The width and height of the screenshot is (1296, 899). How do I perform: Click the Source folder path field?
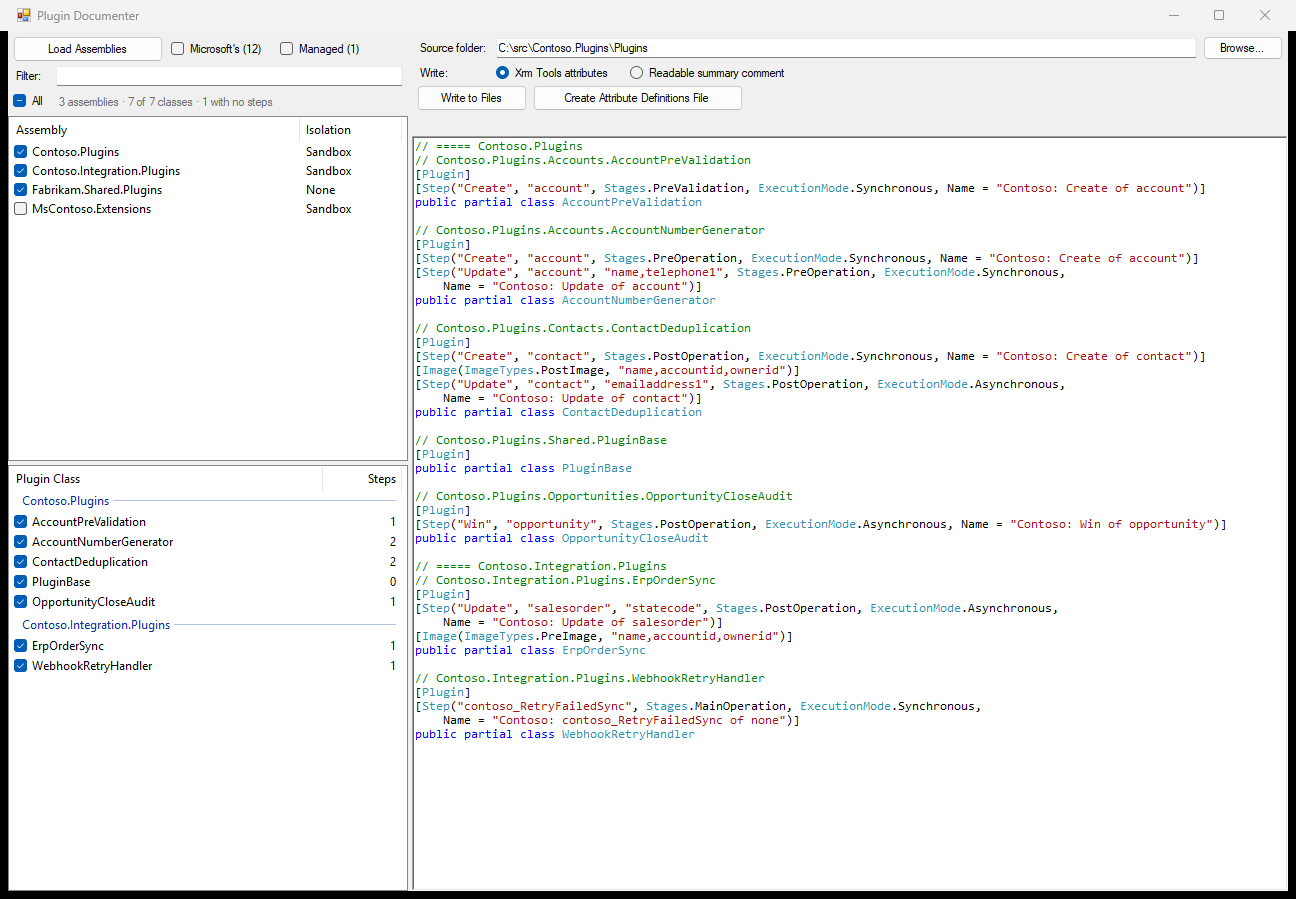click(845, 48)
